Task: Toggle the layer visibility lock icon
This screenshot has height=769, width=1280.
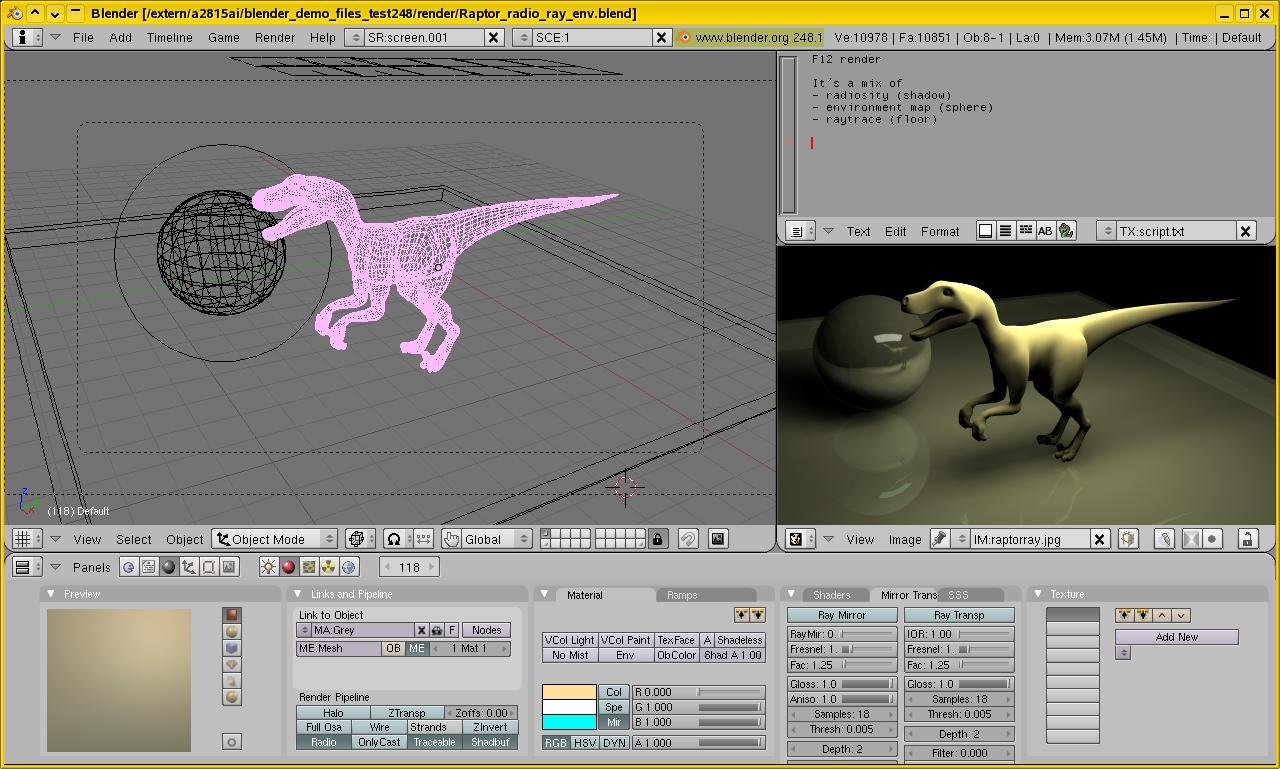Action: coord(657,538)
